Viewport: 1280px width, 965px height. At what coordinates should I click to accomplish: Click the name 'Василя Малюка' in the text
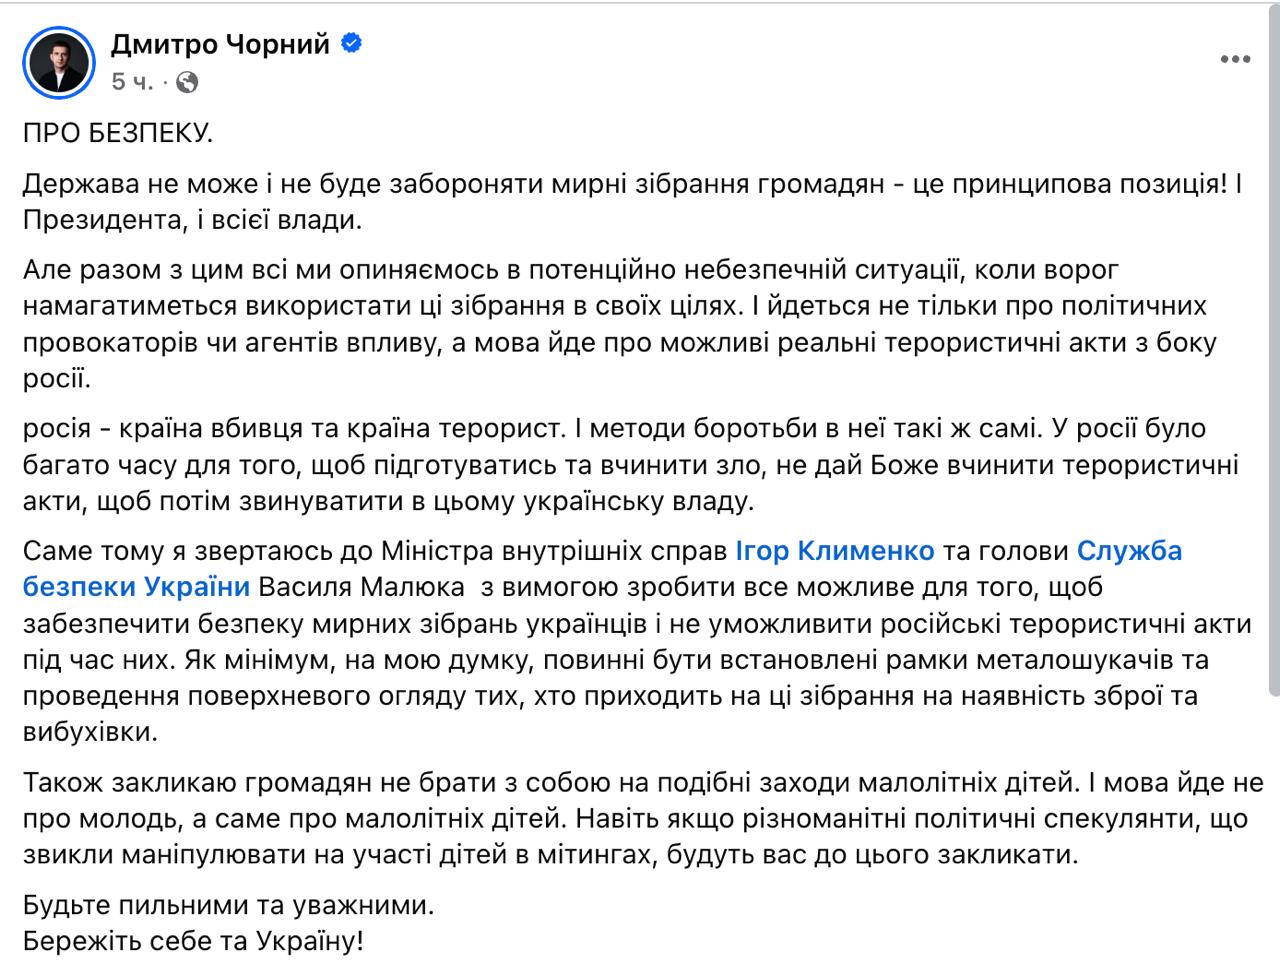coord(364,586)
